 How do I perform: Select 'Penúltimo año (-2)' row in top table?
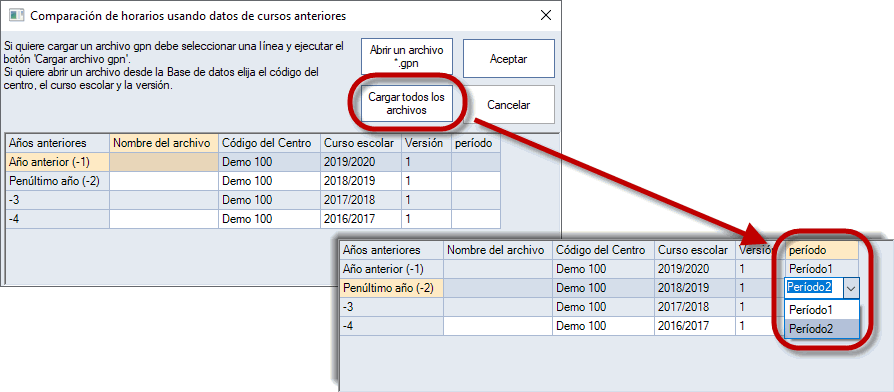[58, 181]
